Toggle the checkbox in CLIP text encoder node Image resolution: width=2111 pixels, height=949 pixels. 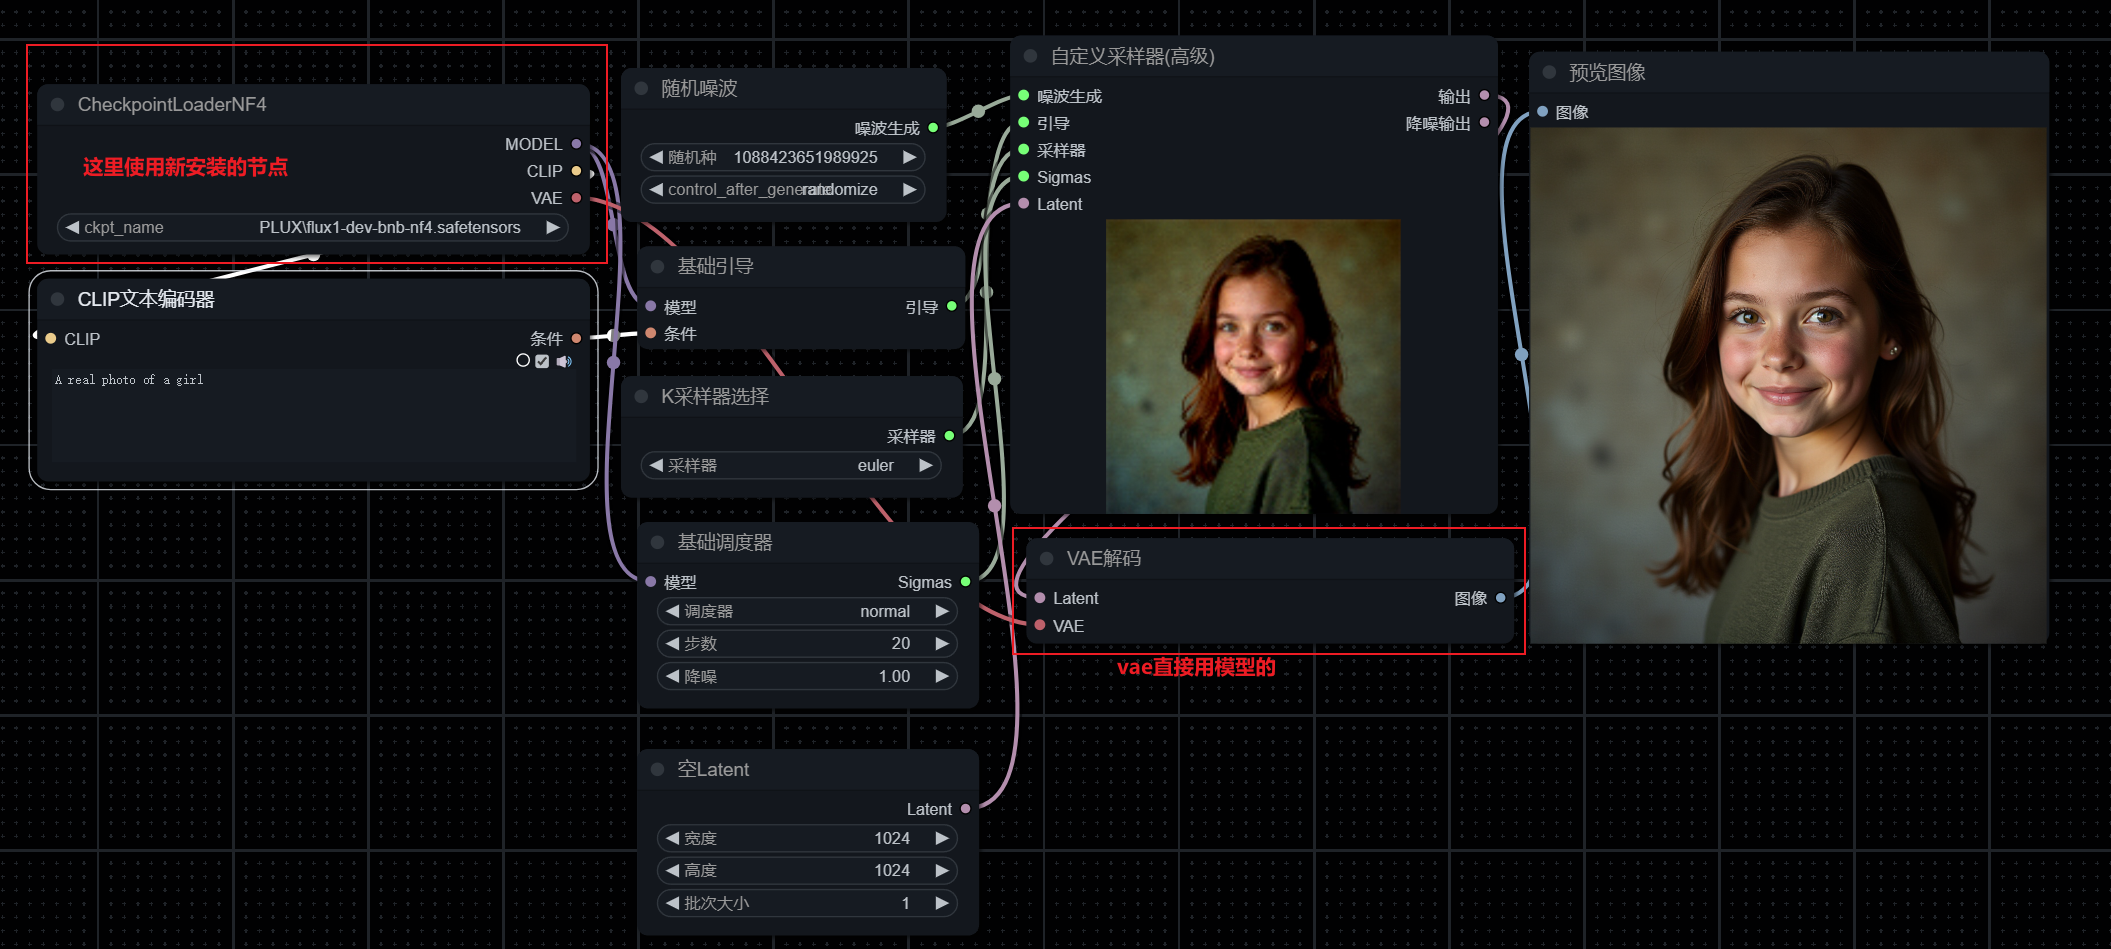tap(542, 361)
